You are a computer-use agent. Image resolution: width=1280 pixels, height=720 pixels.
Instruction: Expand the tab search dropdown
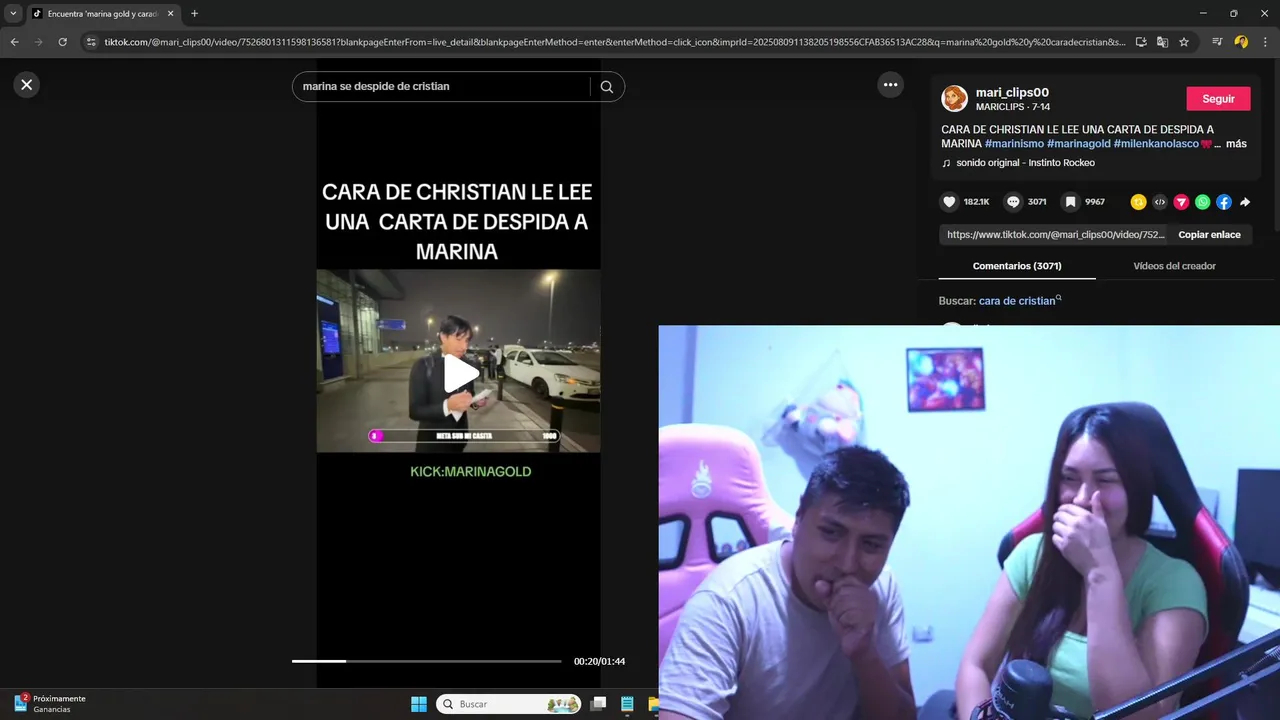tap(13, 14)
